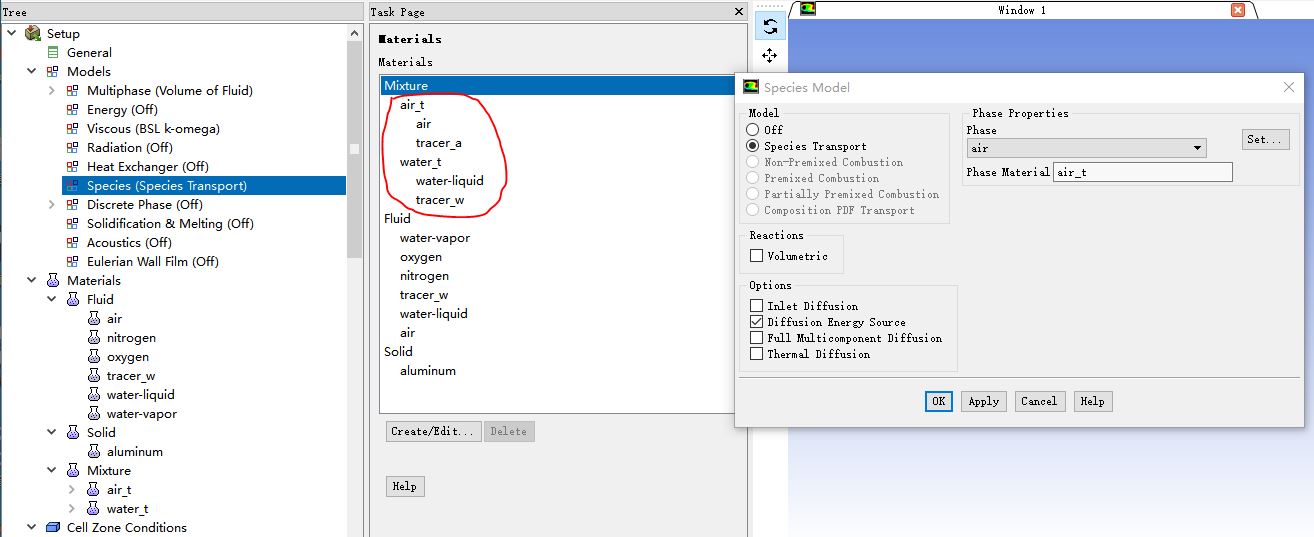Expand the air_t mixture tree node
Viewport: 1314px width, 537px height.
(71, 490)
